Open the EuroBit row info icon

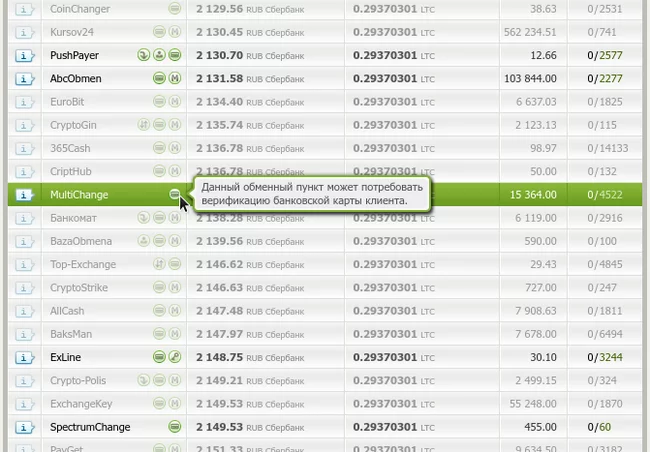[x=24, y=102]
